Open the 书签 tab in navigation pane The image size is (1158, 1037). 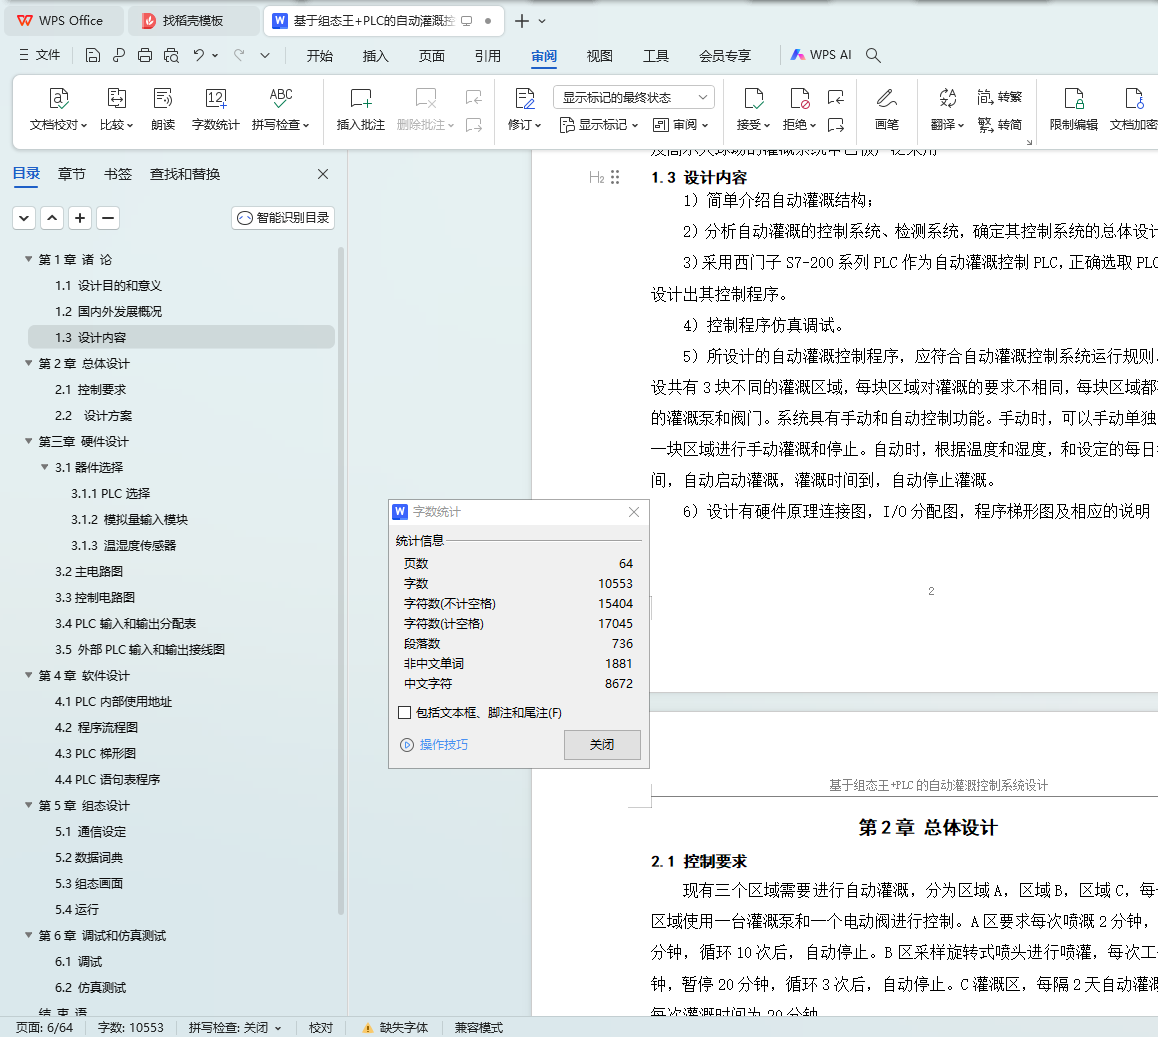pyautogui.click(x=118, y=174)
